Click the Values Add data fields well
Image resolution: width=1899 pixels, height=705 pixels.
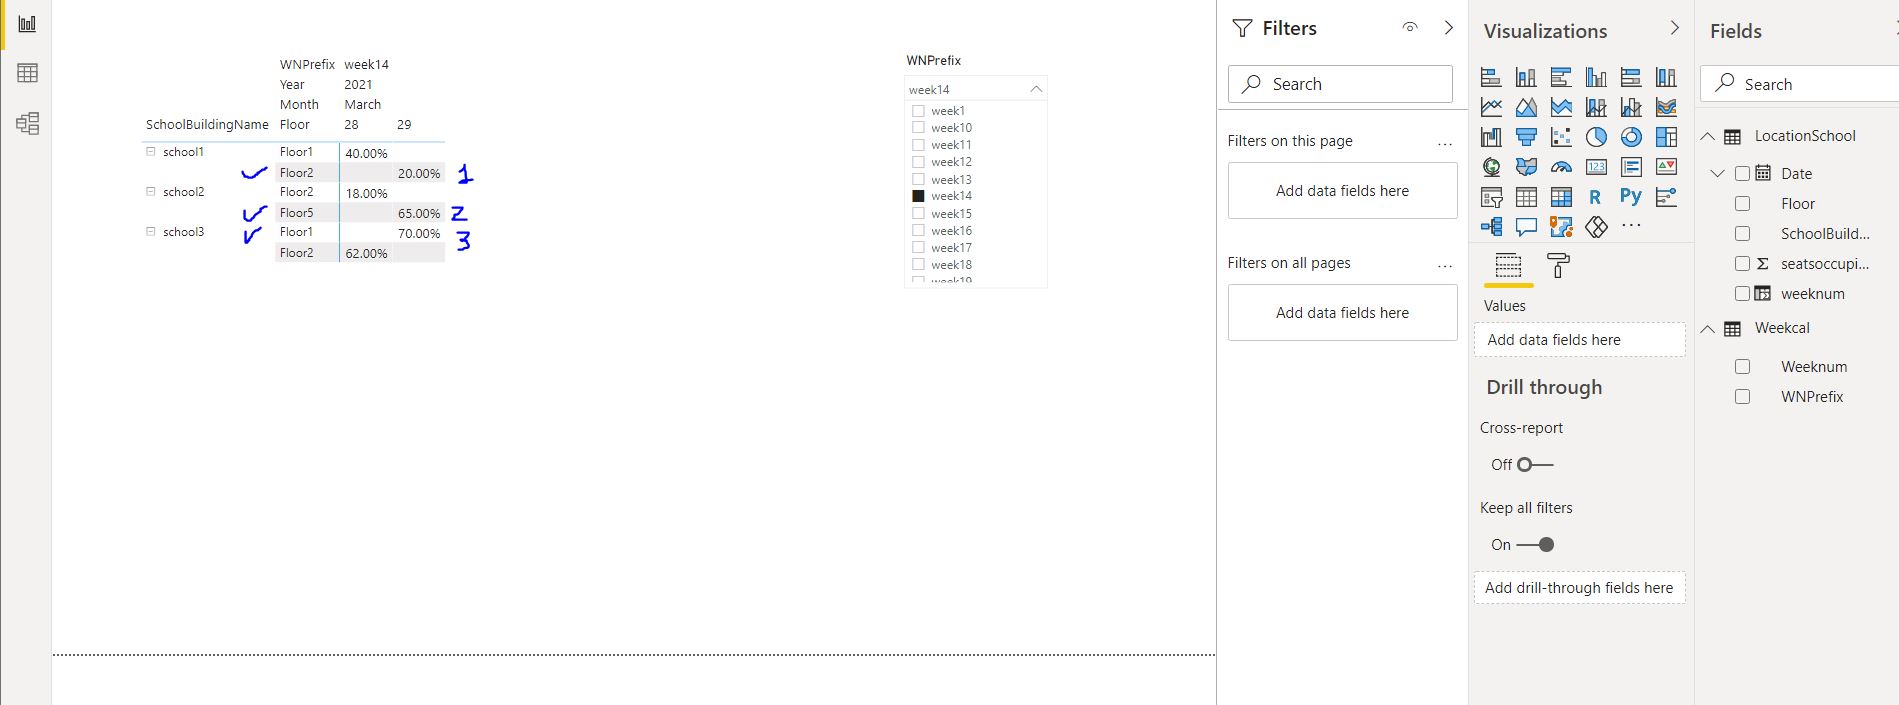1580,340
